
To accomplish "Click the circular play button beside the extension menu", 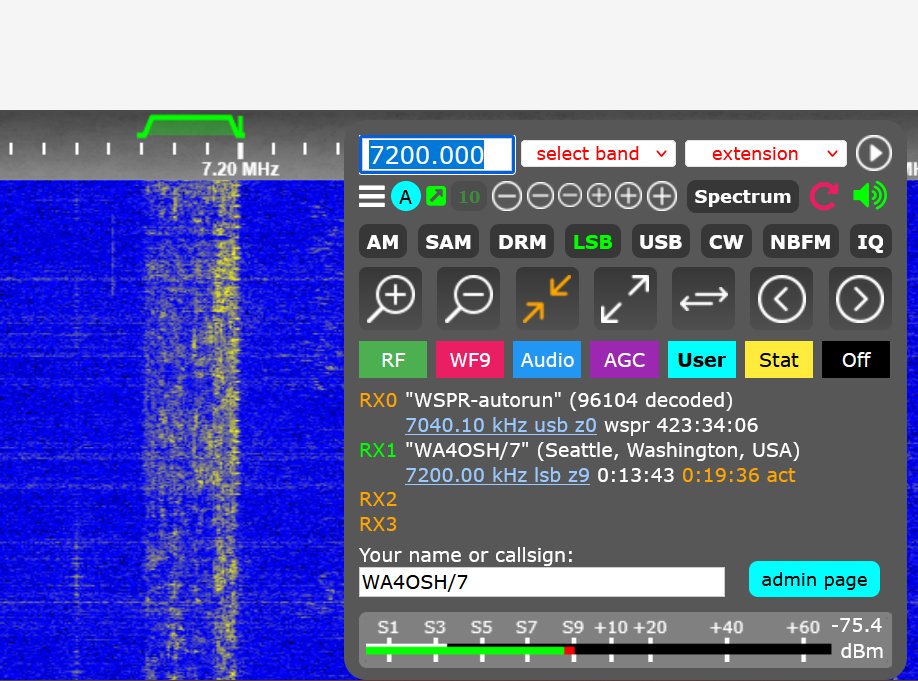I will 874,153.
